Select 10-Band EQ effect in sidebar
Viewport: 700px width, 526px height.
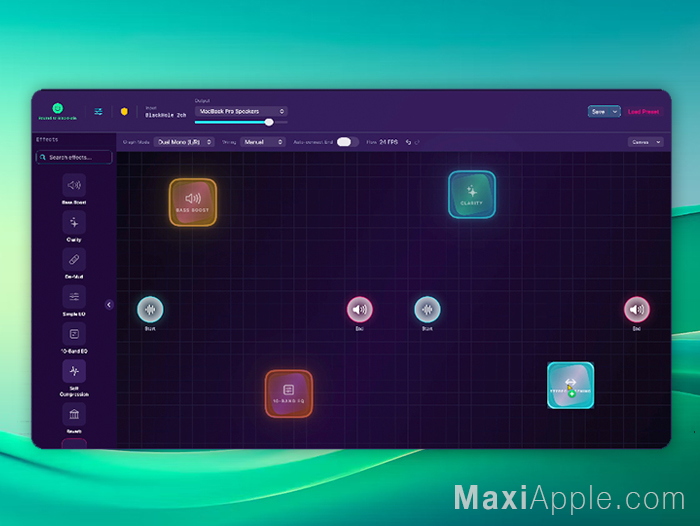tap(74, 338)
